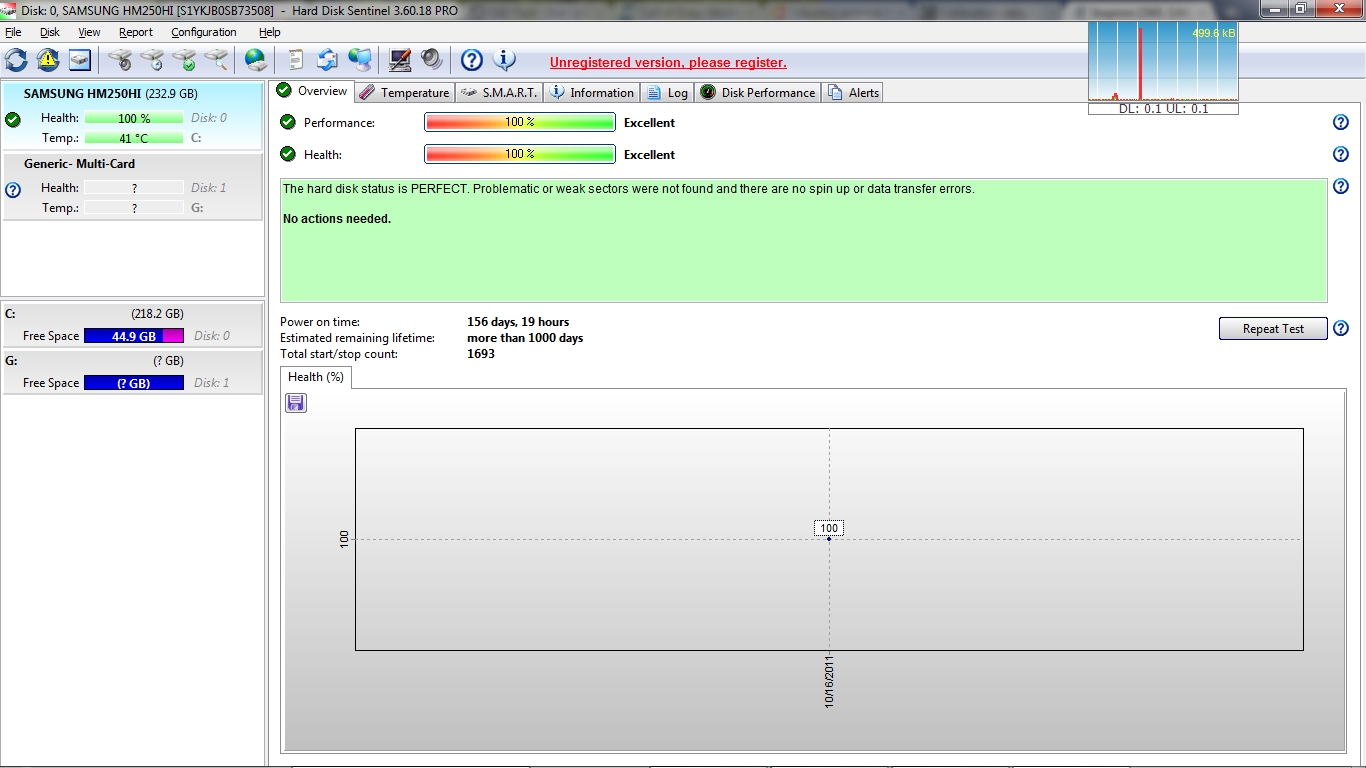Screen dimensions: 1366x768
Task: Switch to the Alerts tab
Action: click(x=853, y=93)
